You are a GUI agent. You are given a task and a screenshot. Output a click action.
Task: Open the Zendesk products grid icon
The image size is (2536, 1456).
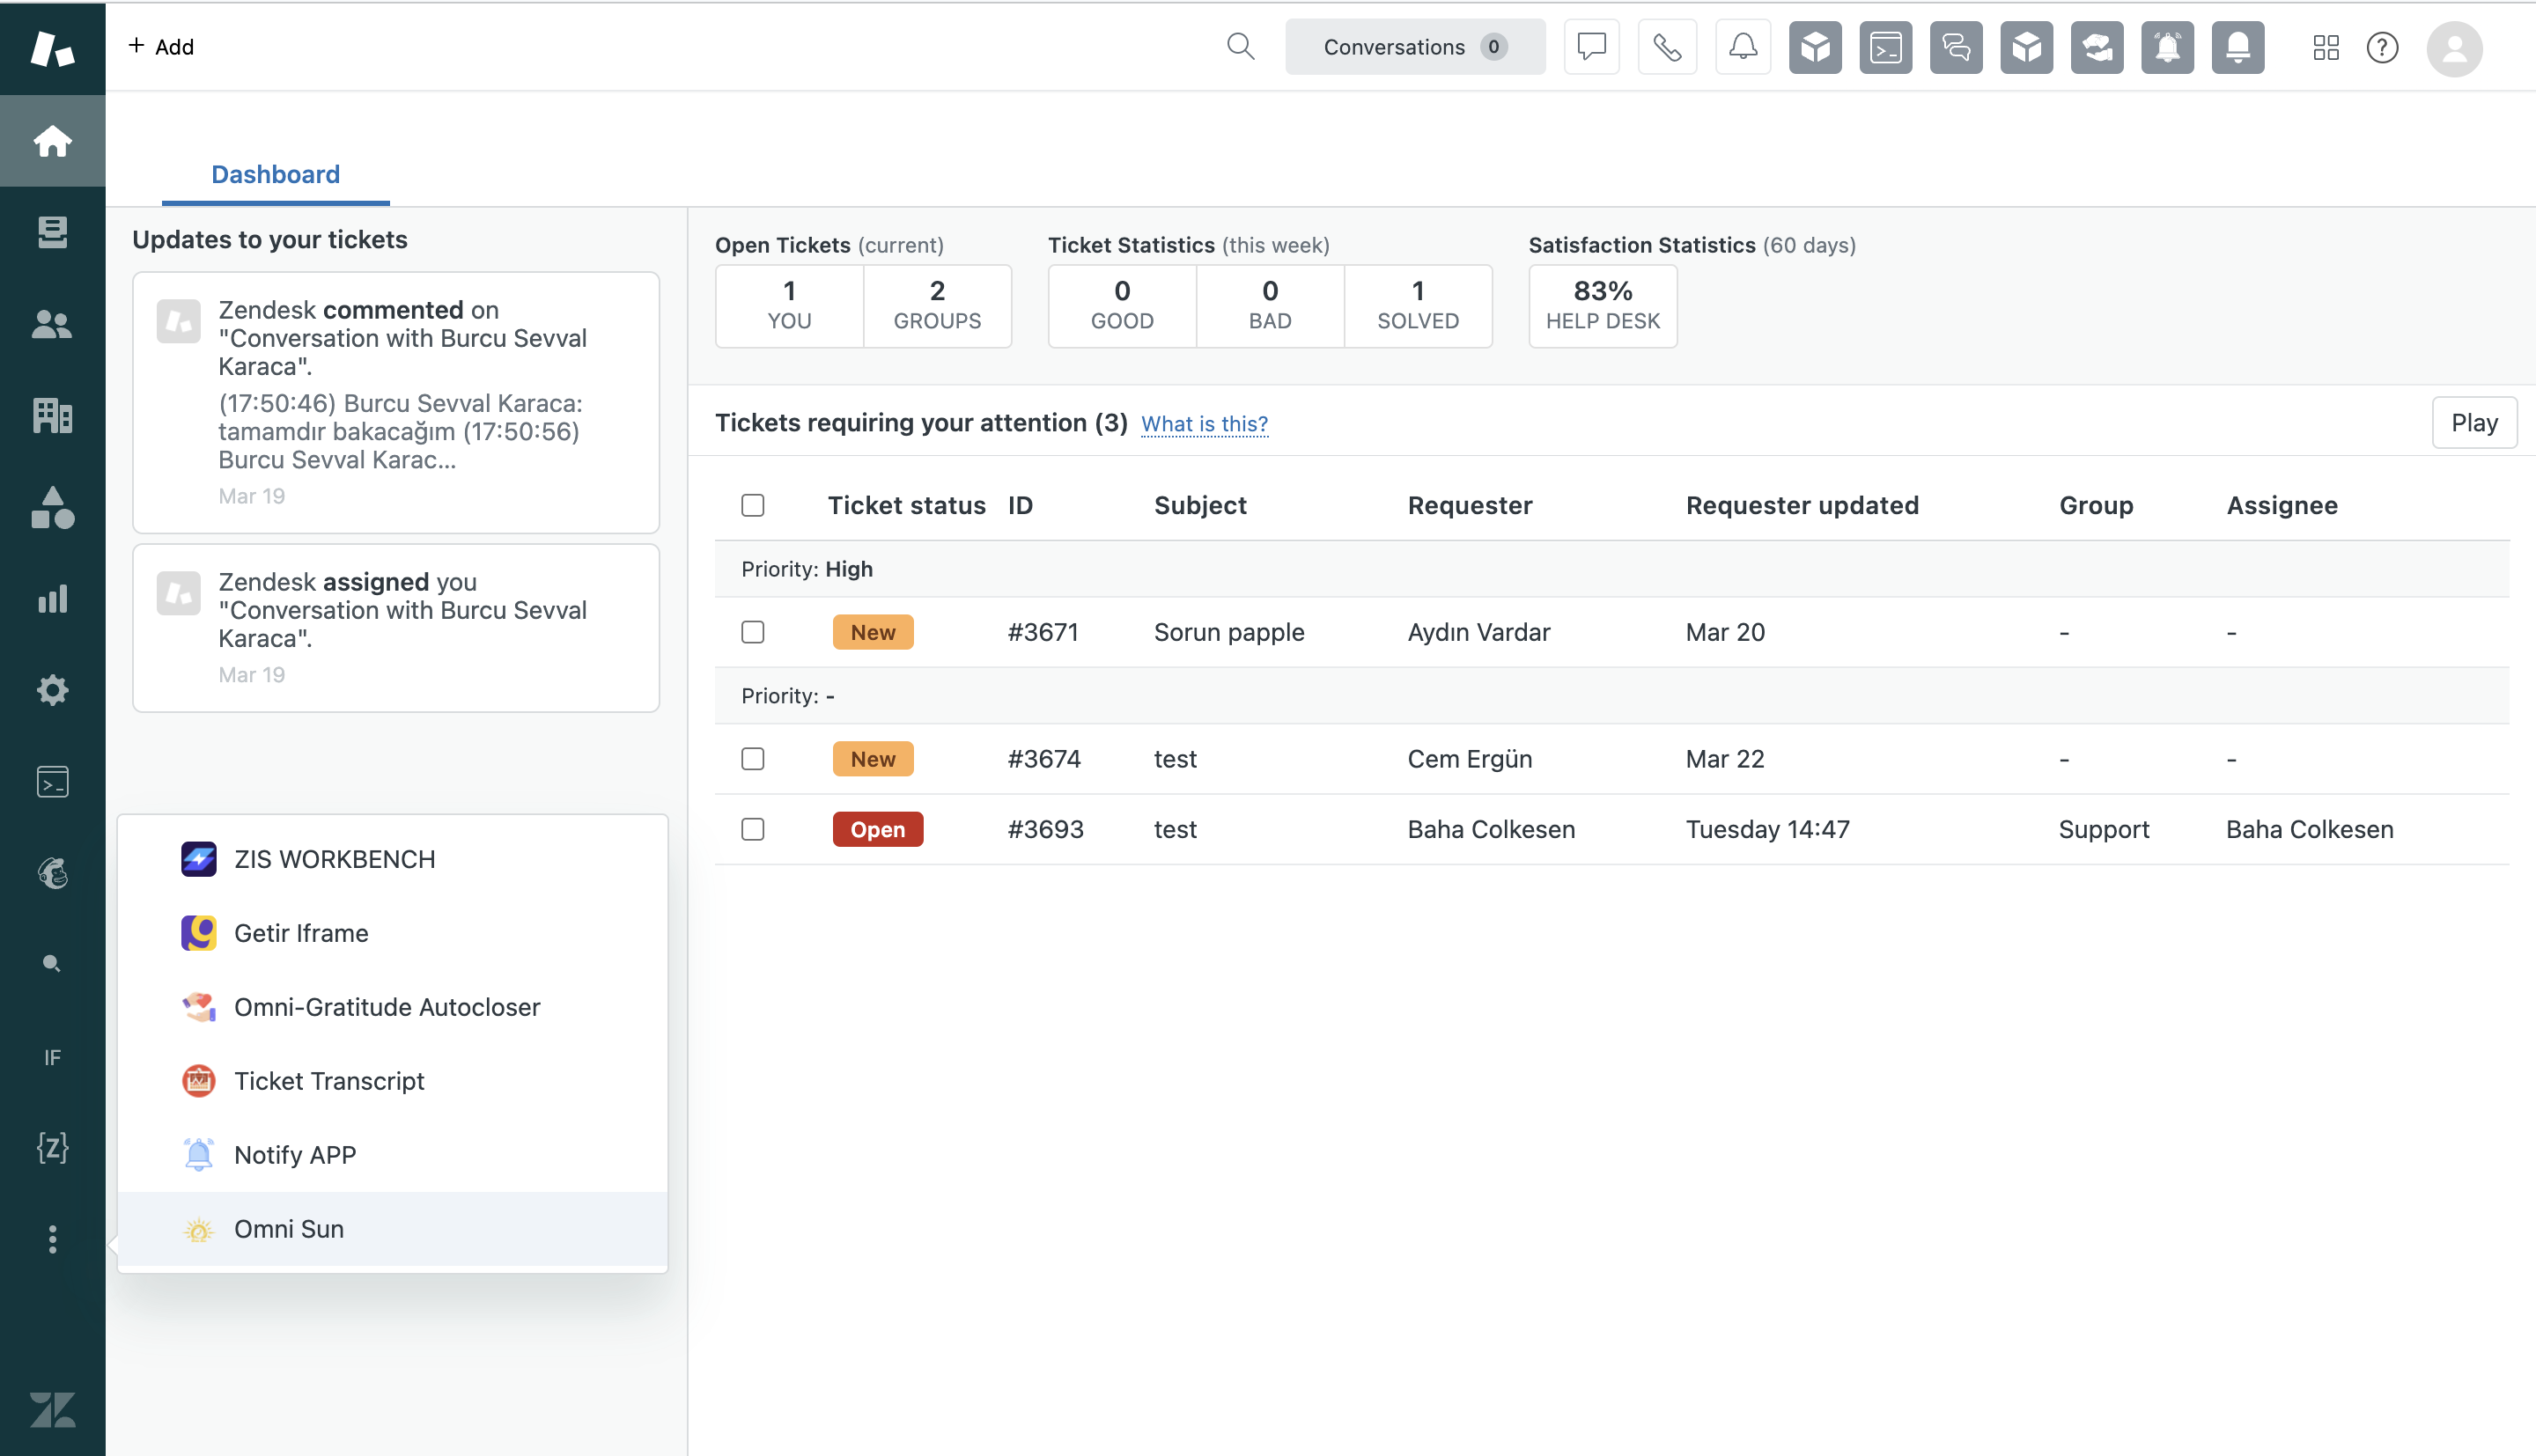point(2326,47)
